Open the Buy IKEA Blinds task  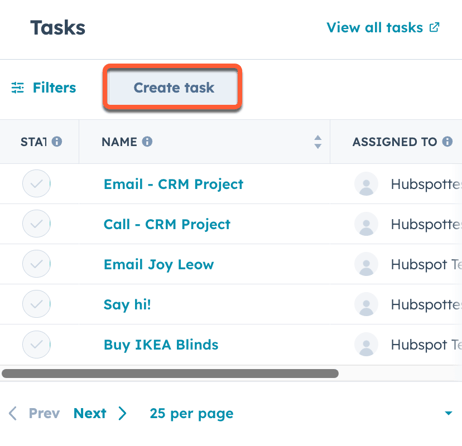[161, 345]
